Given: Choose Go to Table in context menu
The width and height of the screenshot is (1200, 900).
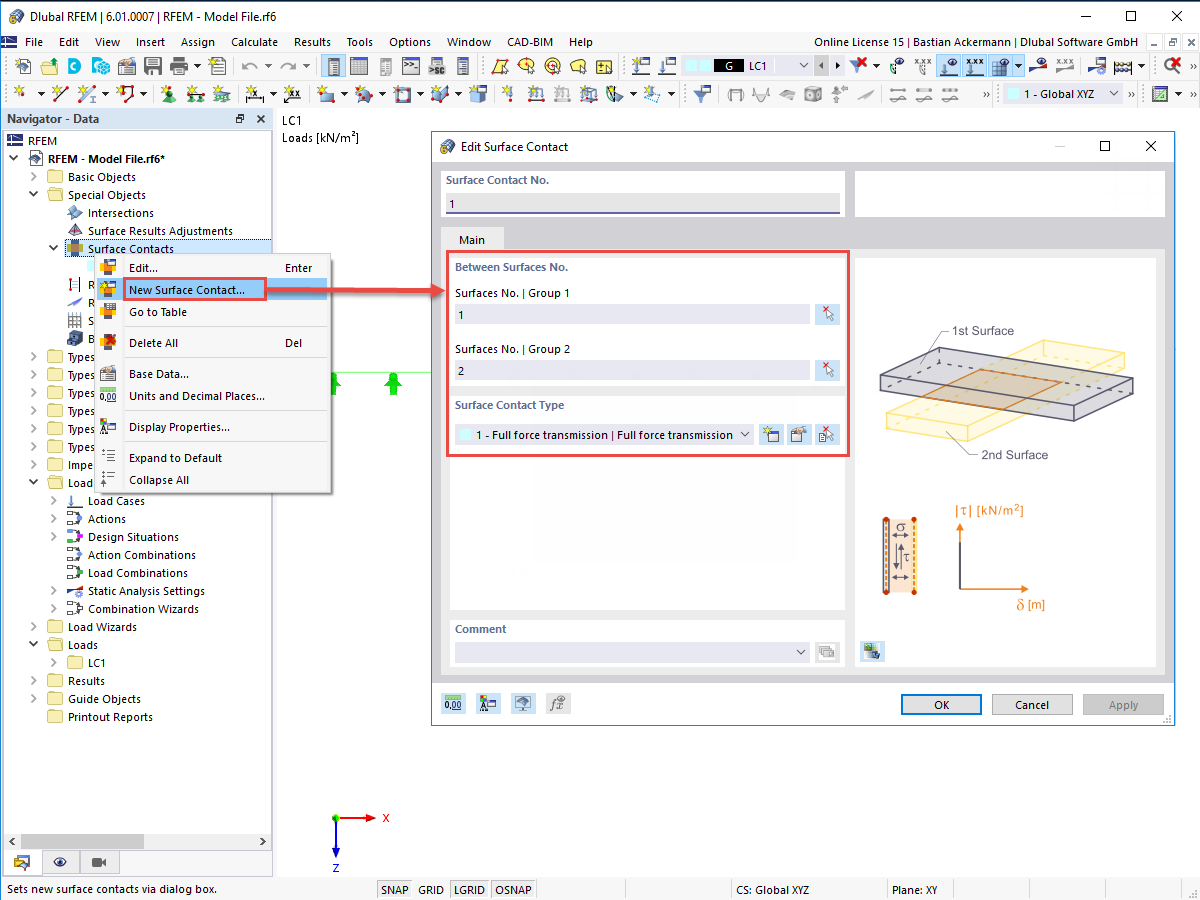Looking at the screenshot, I should pos(158,312).
